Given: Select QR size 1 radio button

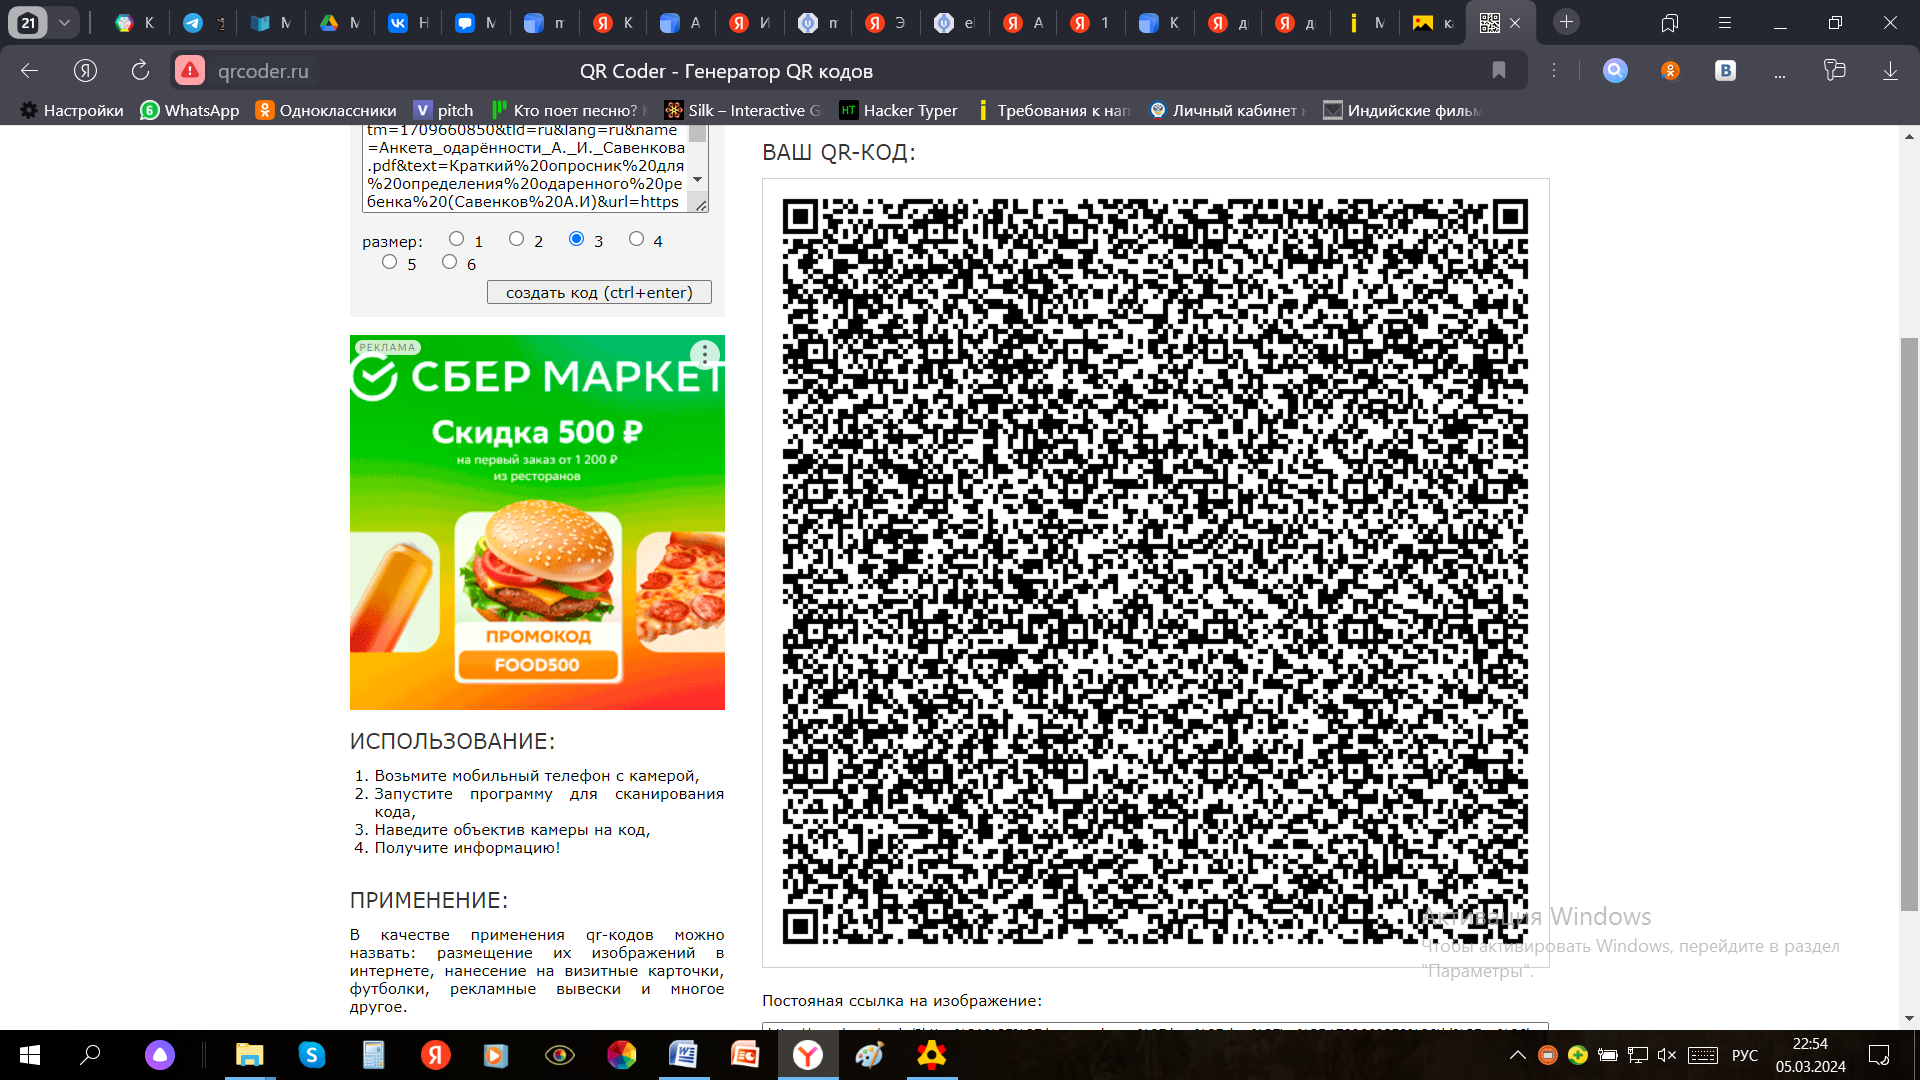Looking at the screenshot, I should 456,239.
